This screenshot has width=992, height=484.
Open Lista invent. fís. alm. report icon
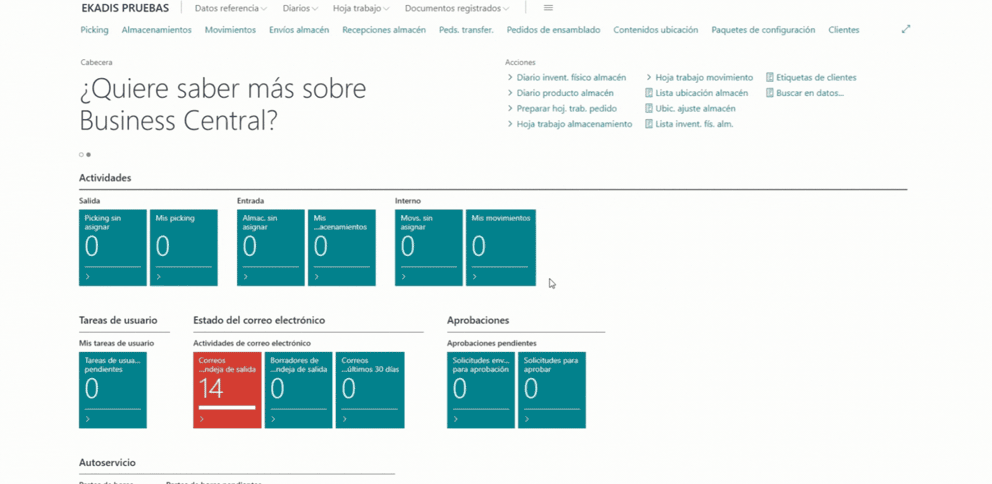[x=649, y=124]
